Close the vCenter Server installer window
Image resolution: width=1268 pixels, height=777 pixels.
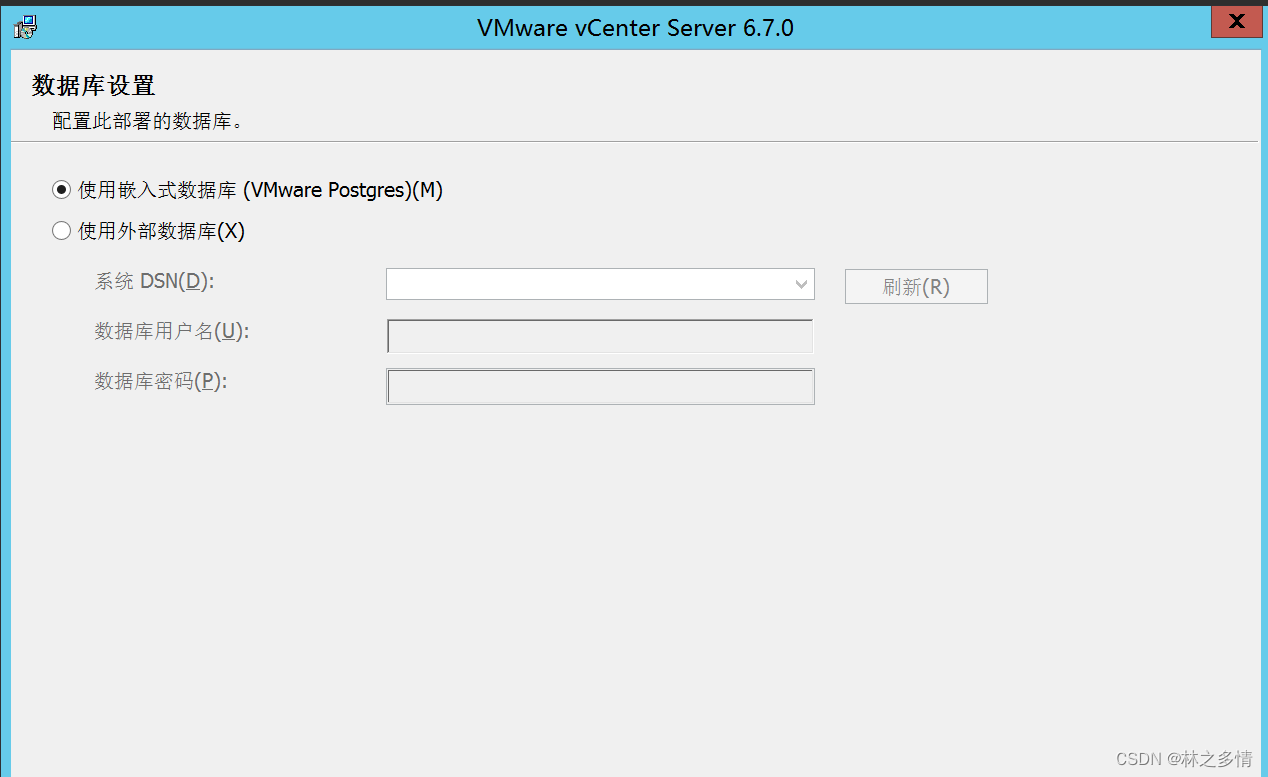point(1237,22)
